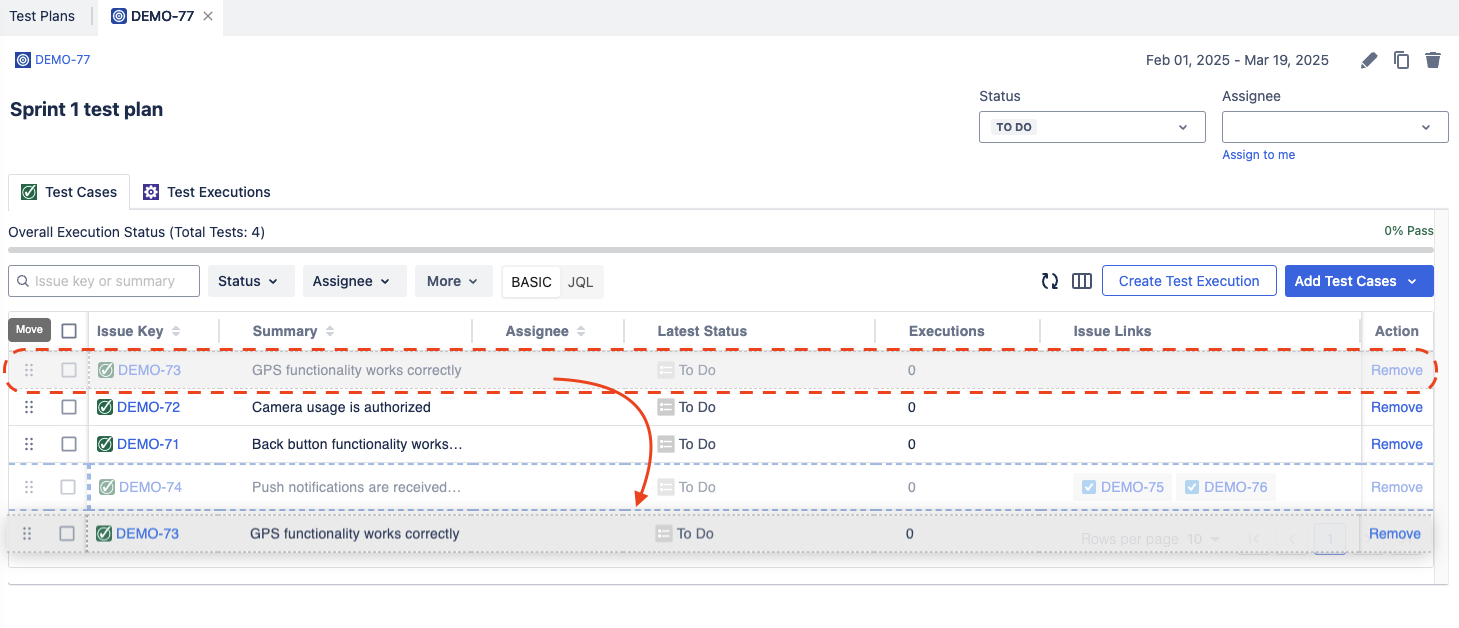The height and width of the screenshot is (628, 1459).
Task: Close the DEMO-77 tab
Action: 208,17
